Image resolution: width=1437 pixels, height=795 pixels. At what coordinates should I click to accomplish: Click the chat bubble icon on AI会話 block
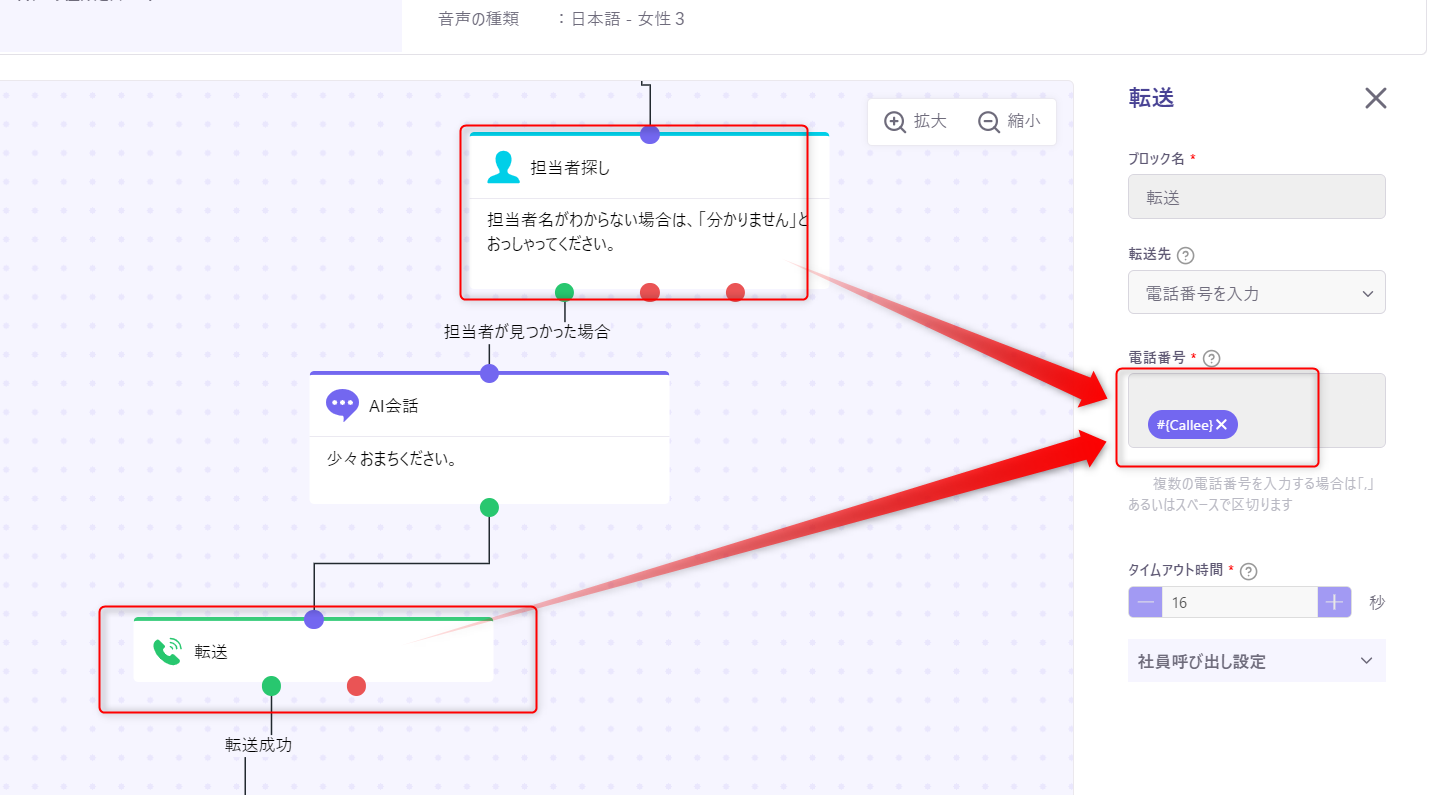point(342,405)
